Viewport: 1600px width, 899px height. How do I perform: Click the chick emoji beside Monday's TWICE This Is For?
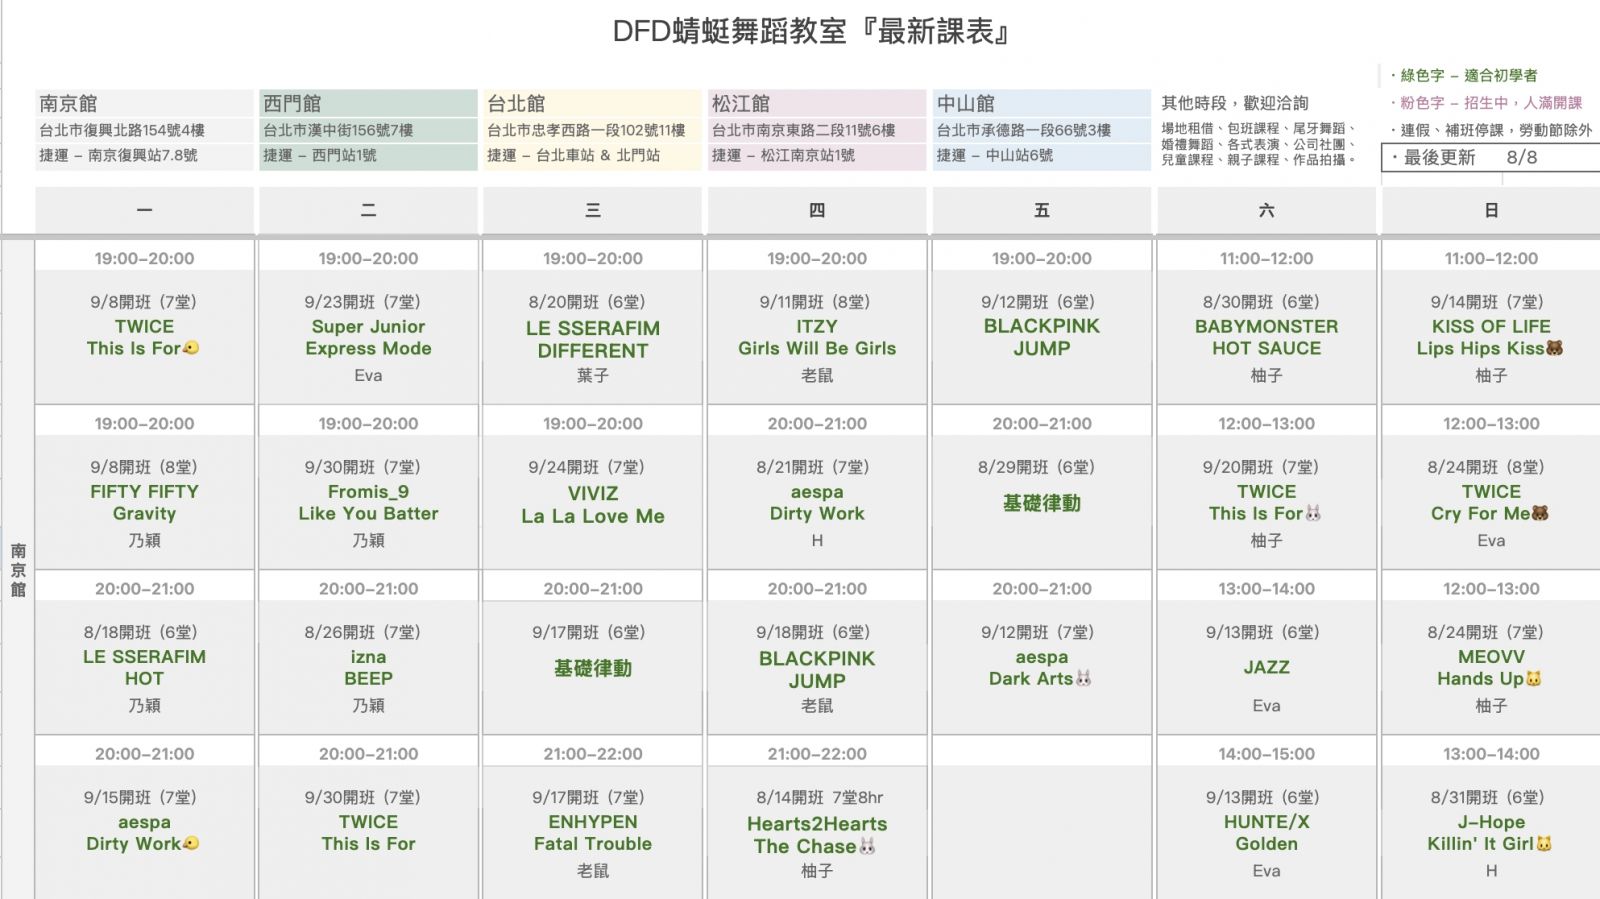click(x=191, y=348)
